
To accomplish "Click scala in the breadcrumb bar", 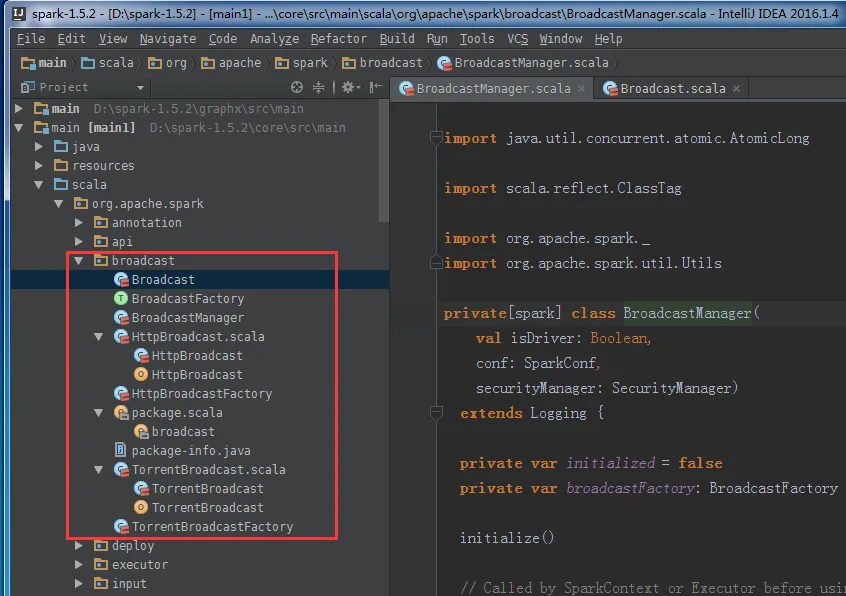I will coord(107,63).
